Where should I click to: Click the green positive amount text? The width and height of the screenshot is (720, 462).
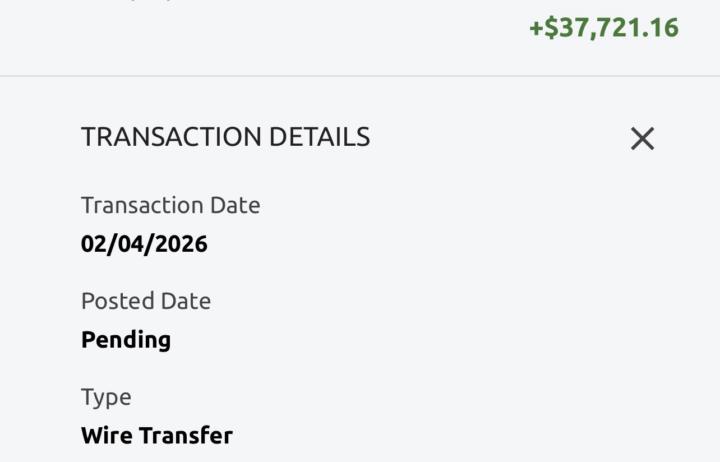604,28
